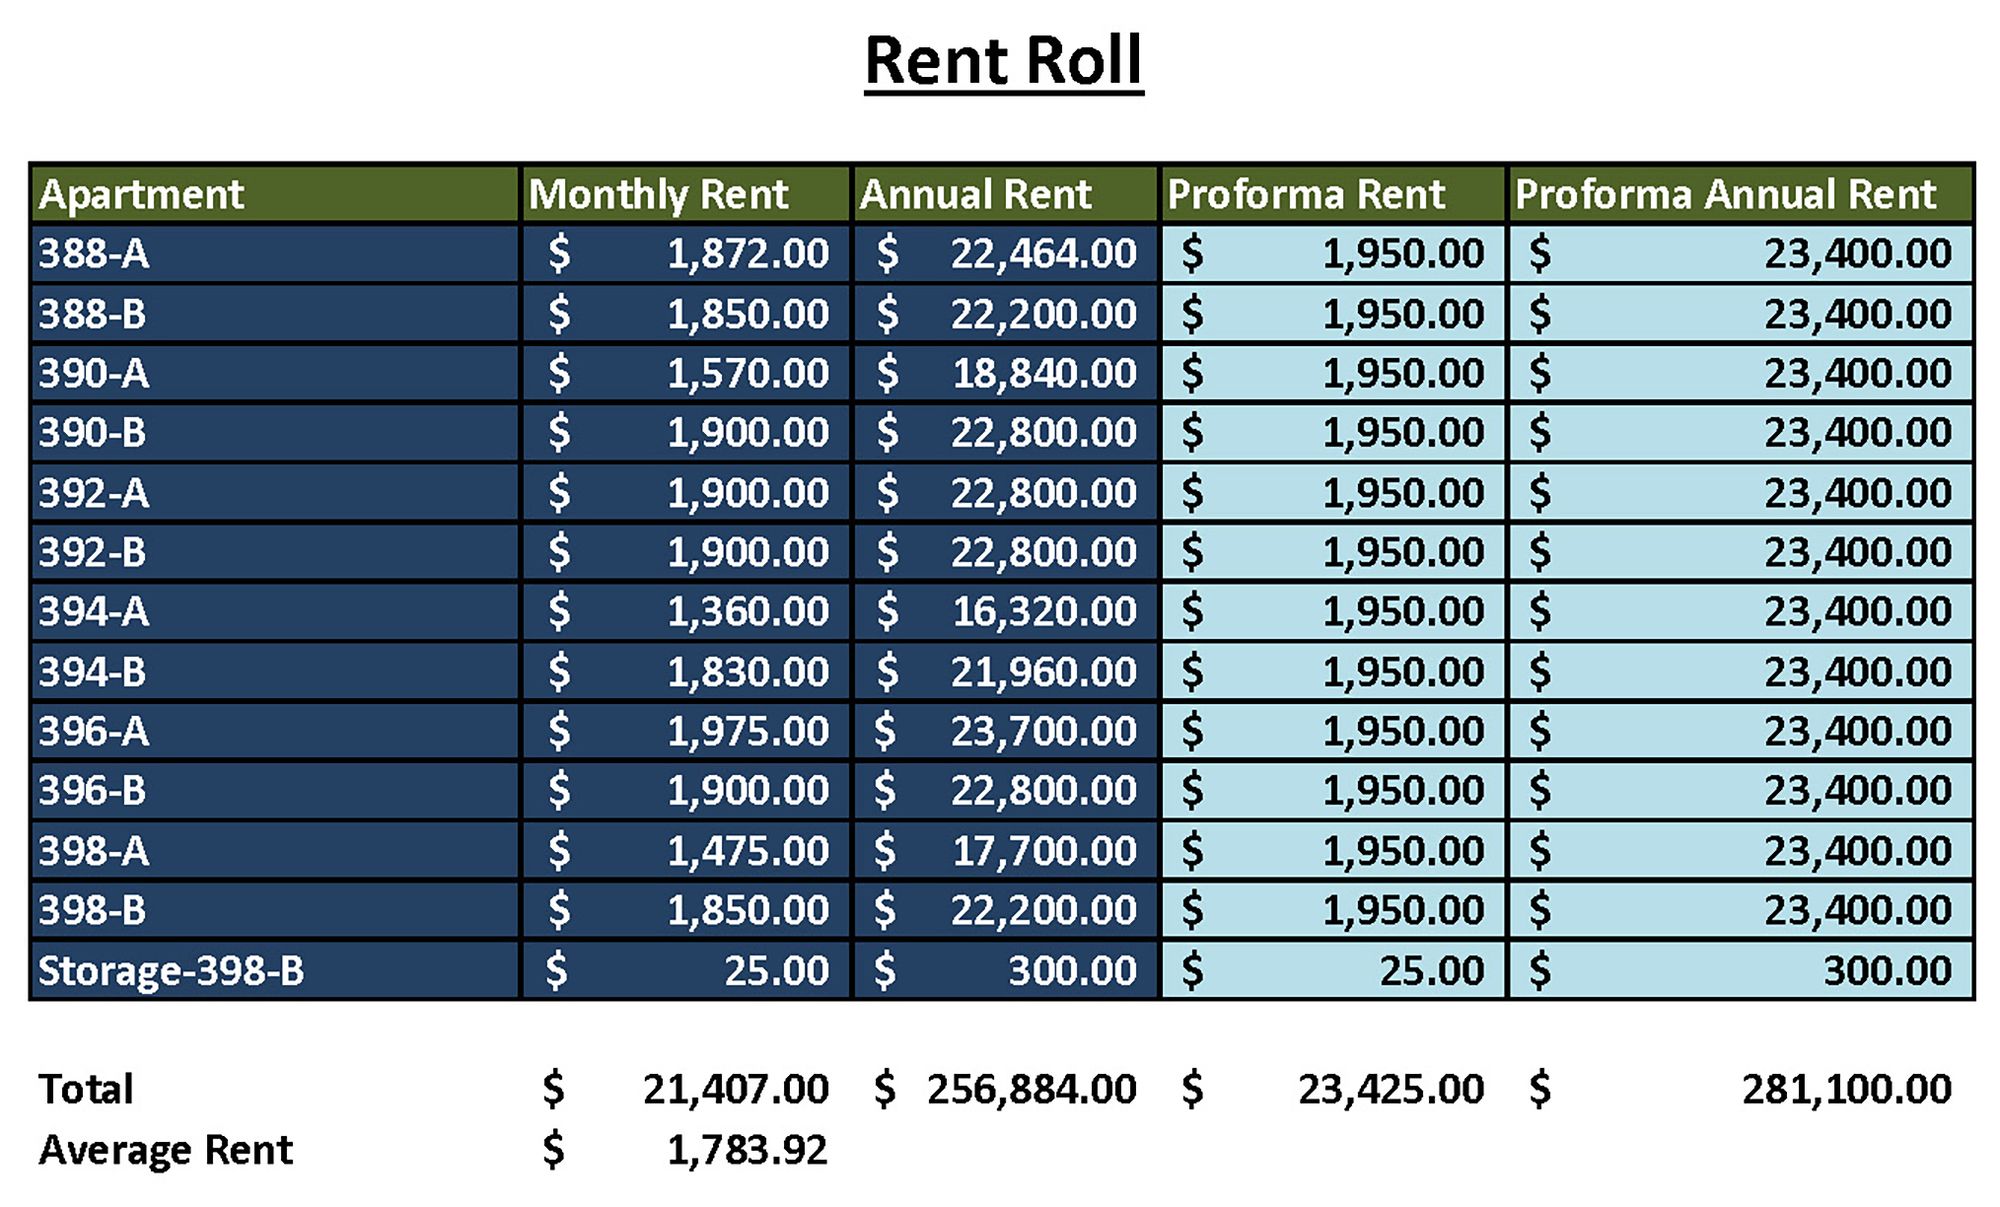This screenshot has height=1207, width=2000.
Task: Click annual rent value 16,320.00
Action: (1043, 611)
